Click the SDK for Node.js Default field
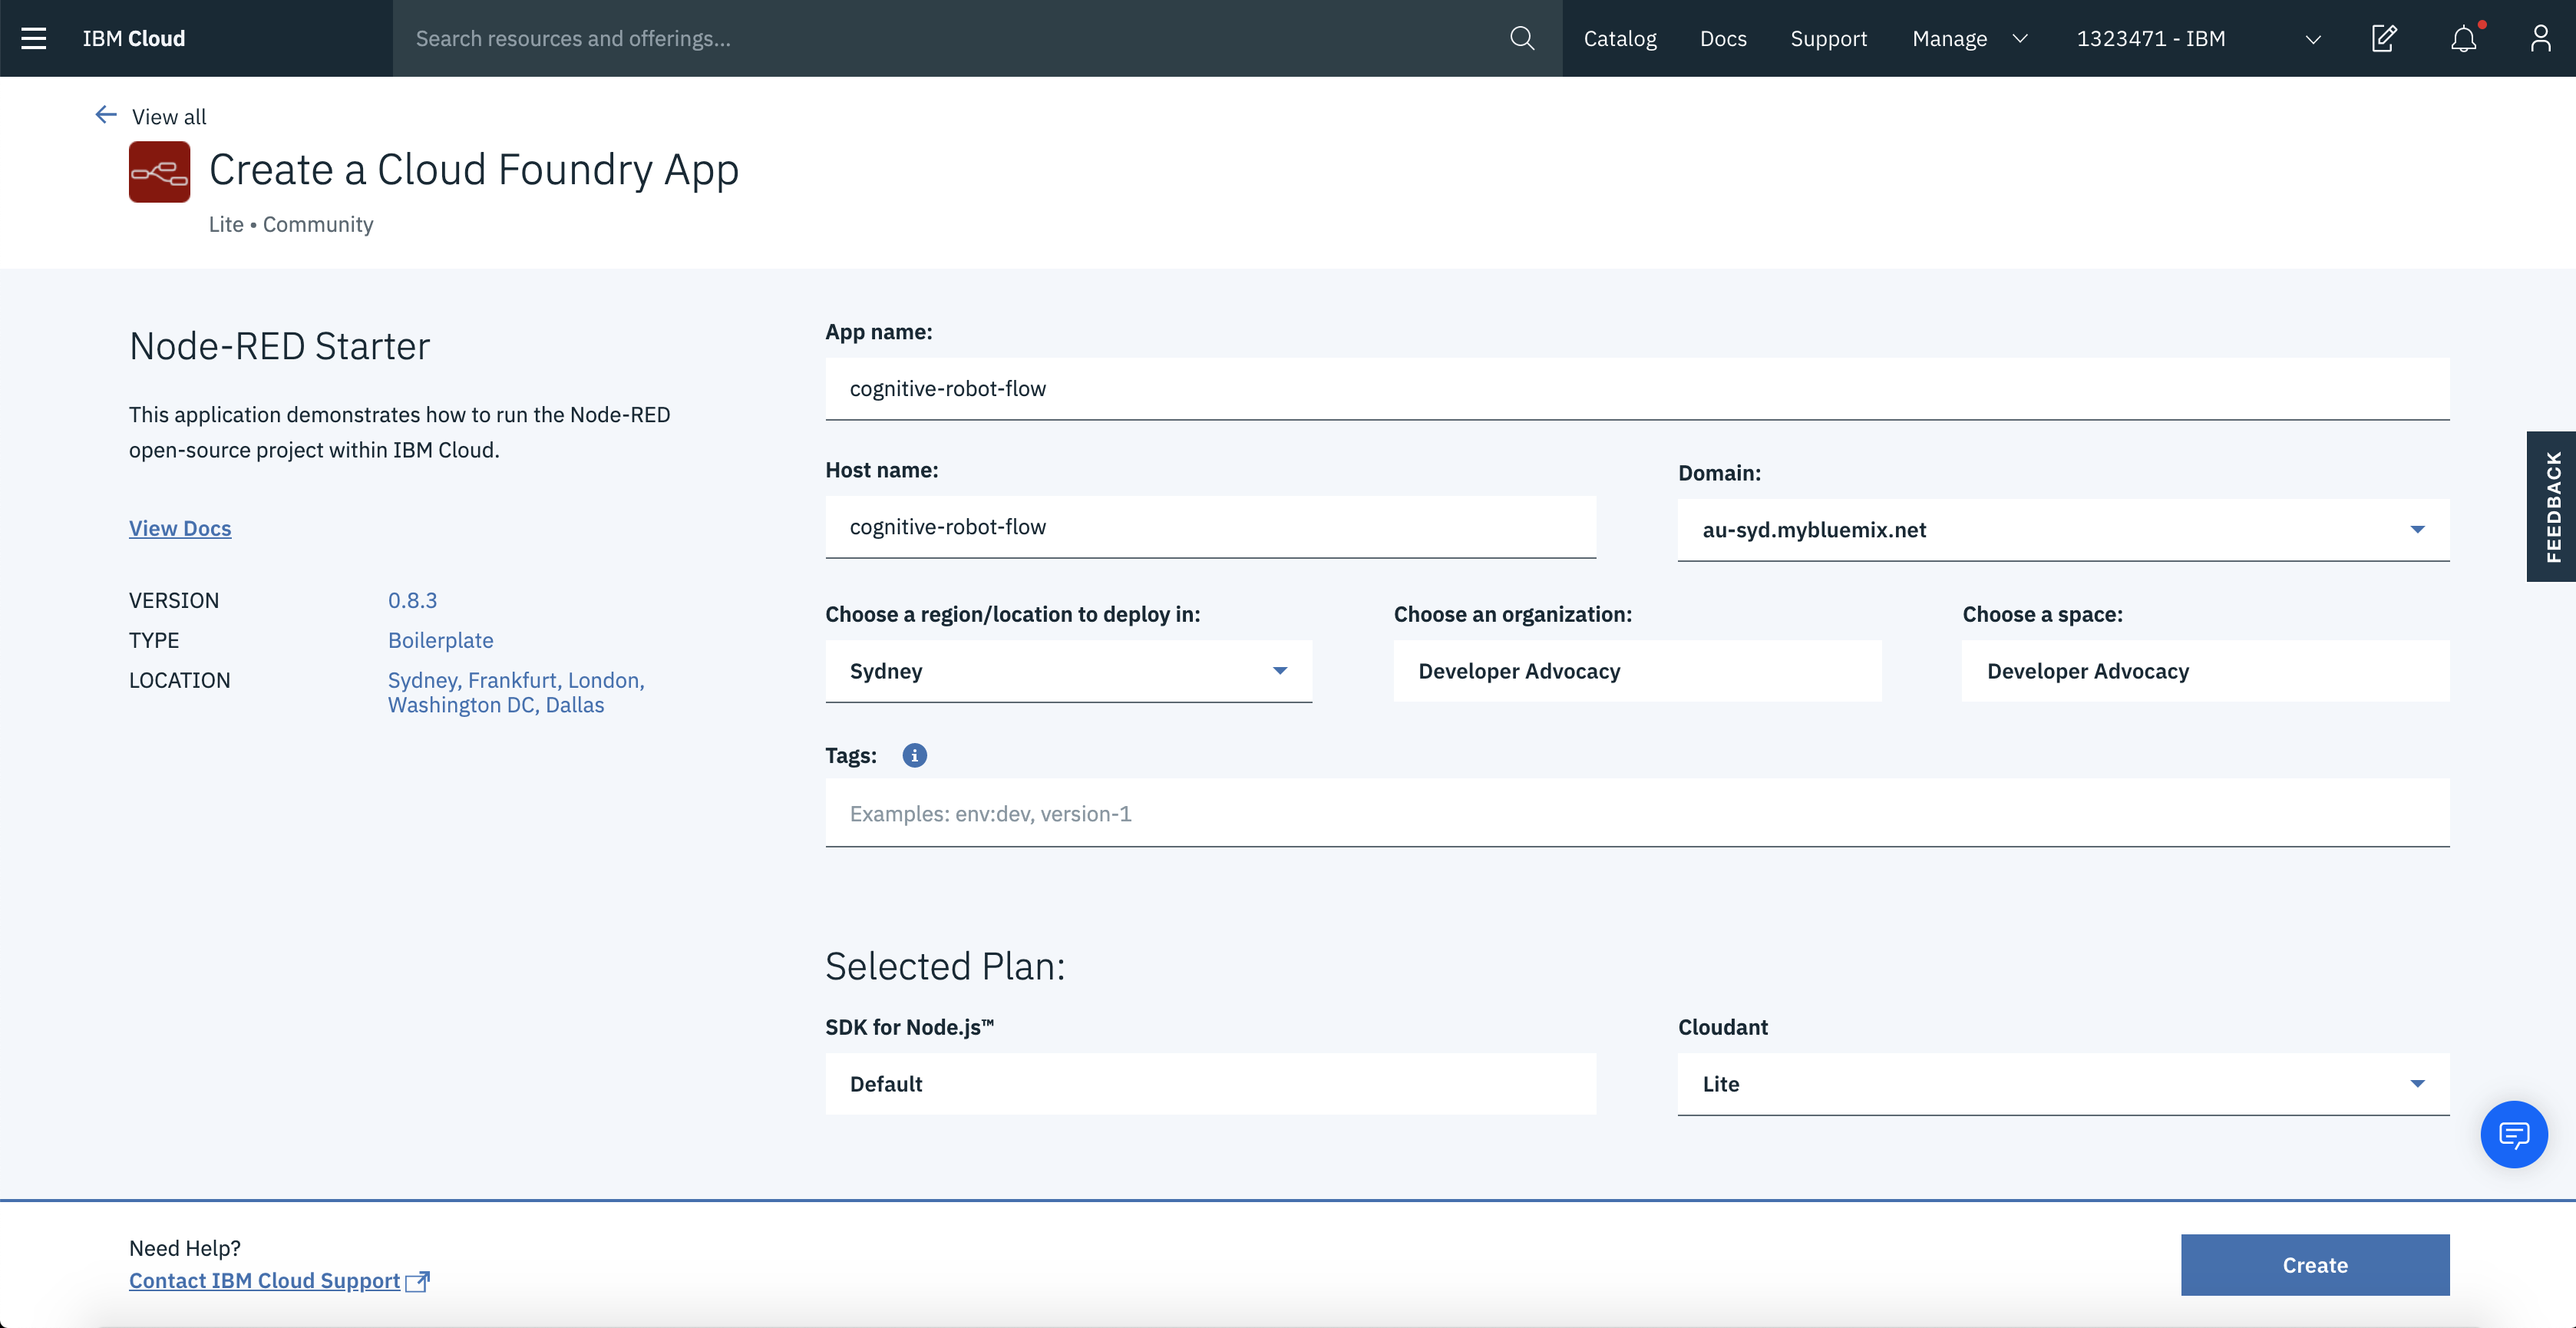2576x1328 pixels. coord(1210,1084)
